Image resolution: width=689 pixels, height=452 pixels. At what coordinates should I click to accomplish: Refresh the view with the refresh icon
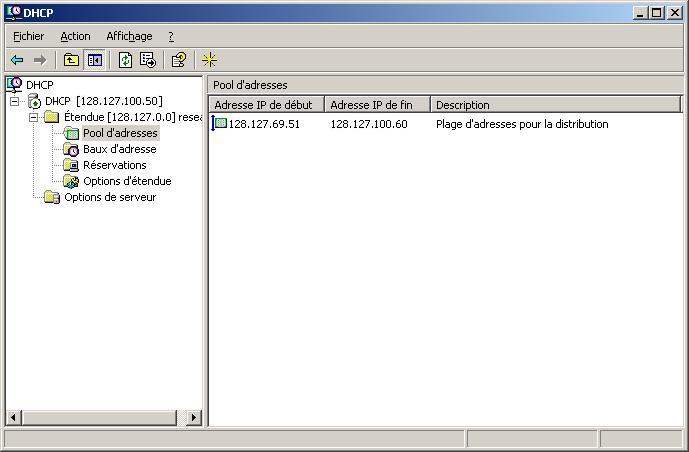click(x=125, y=60)
